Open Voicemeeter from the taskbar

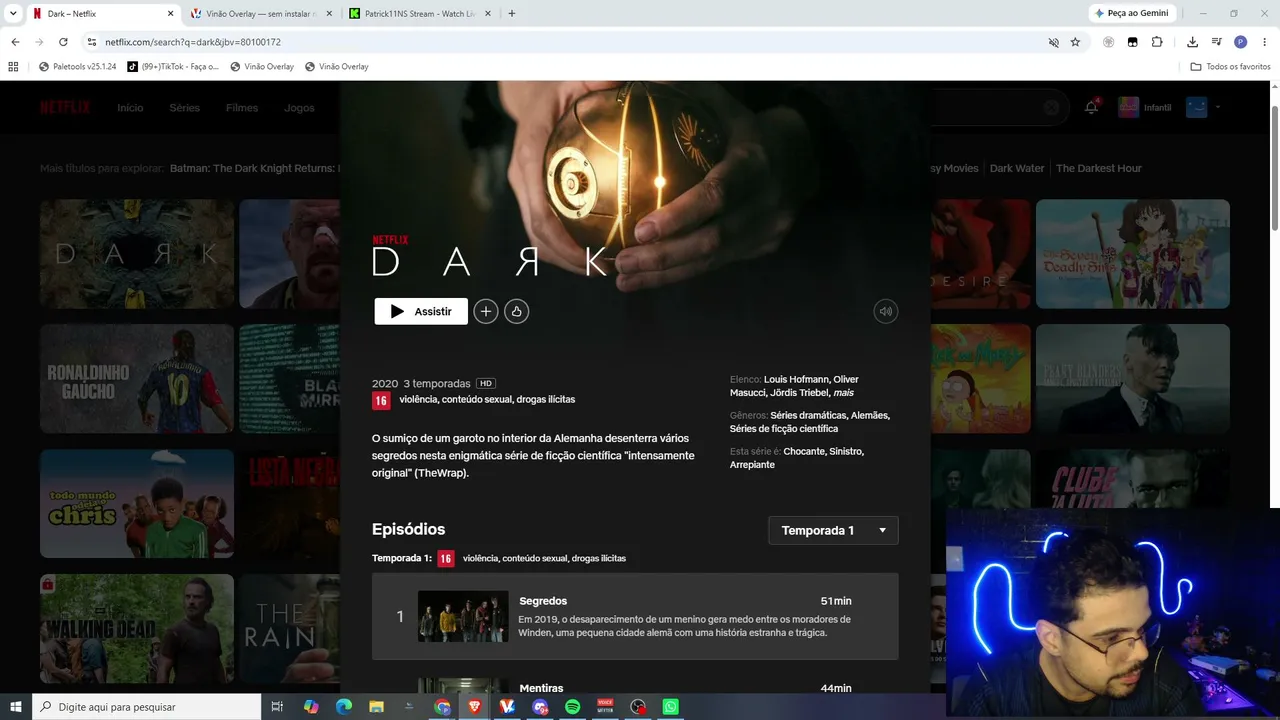tap(605, 707)
